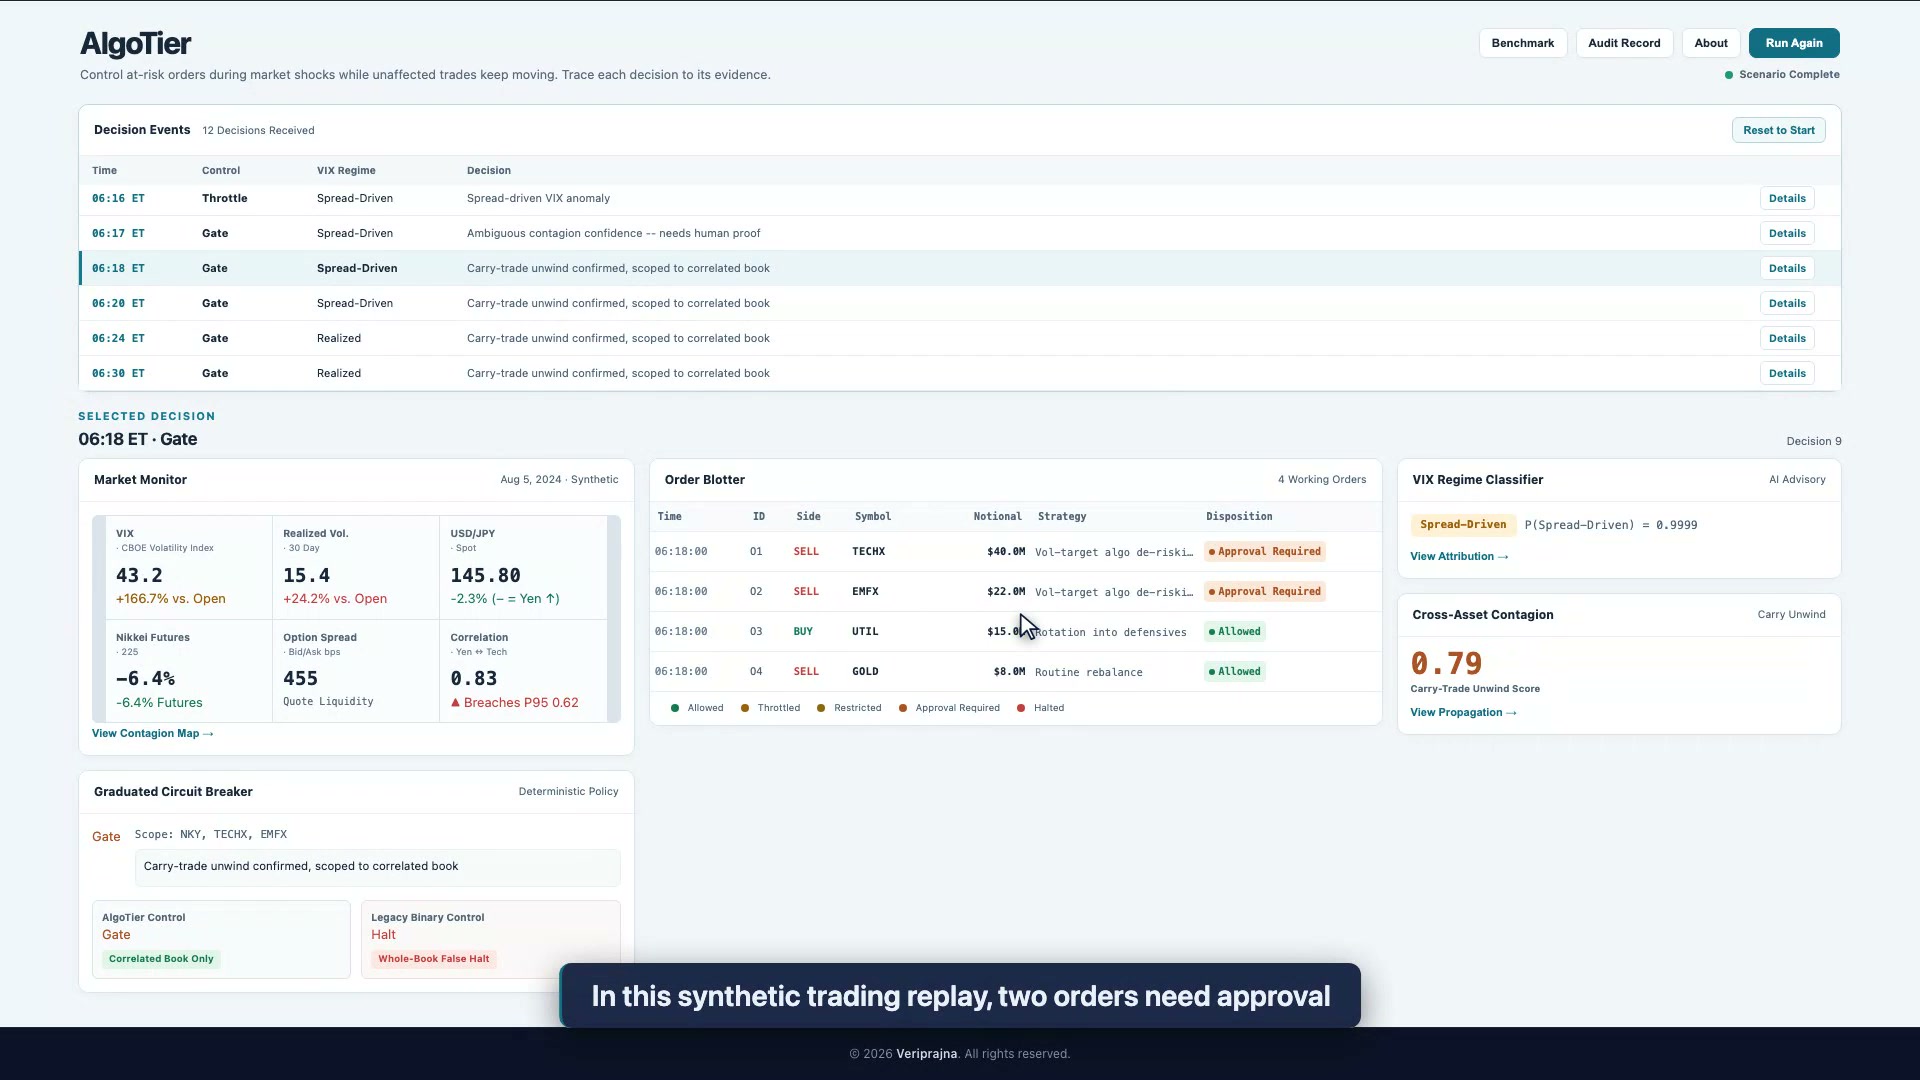1920x1080 pixels.
Task: Open the Benchmark page
Action: coord(1522,43)
